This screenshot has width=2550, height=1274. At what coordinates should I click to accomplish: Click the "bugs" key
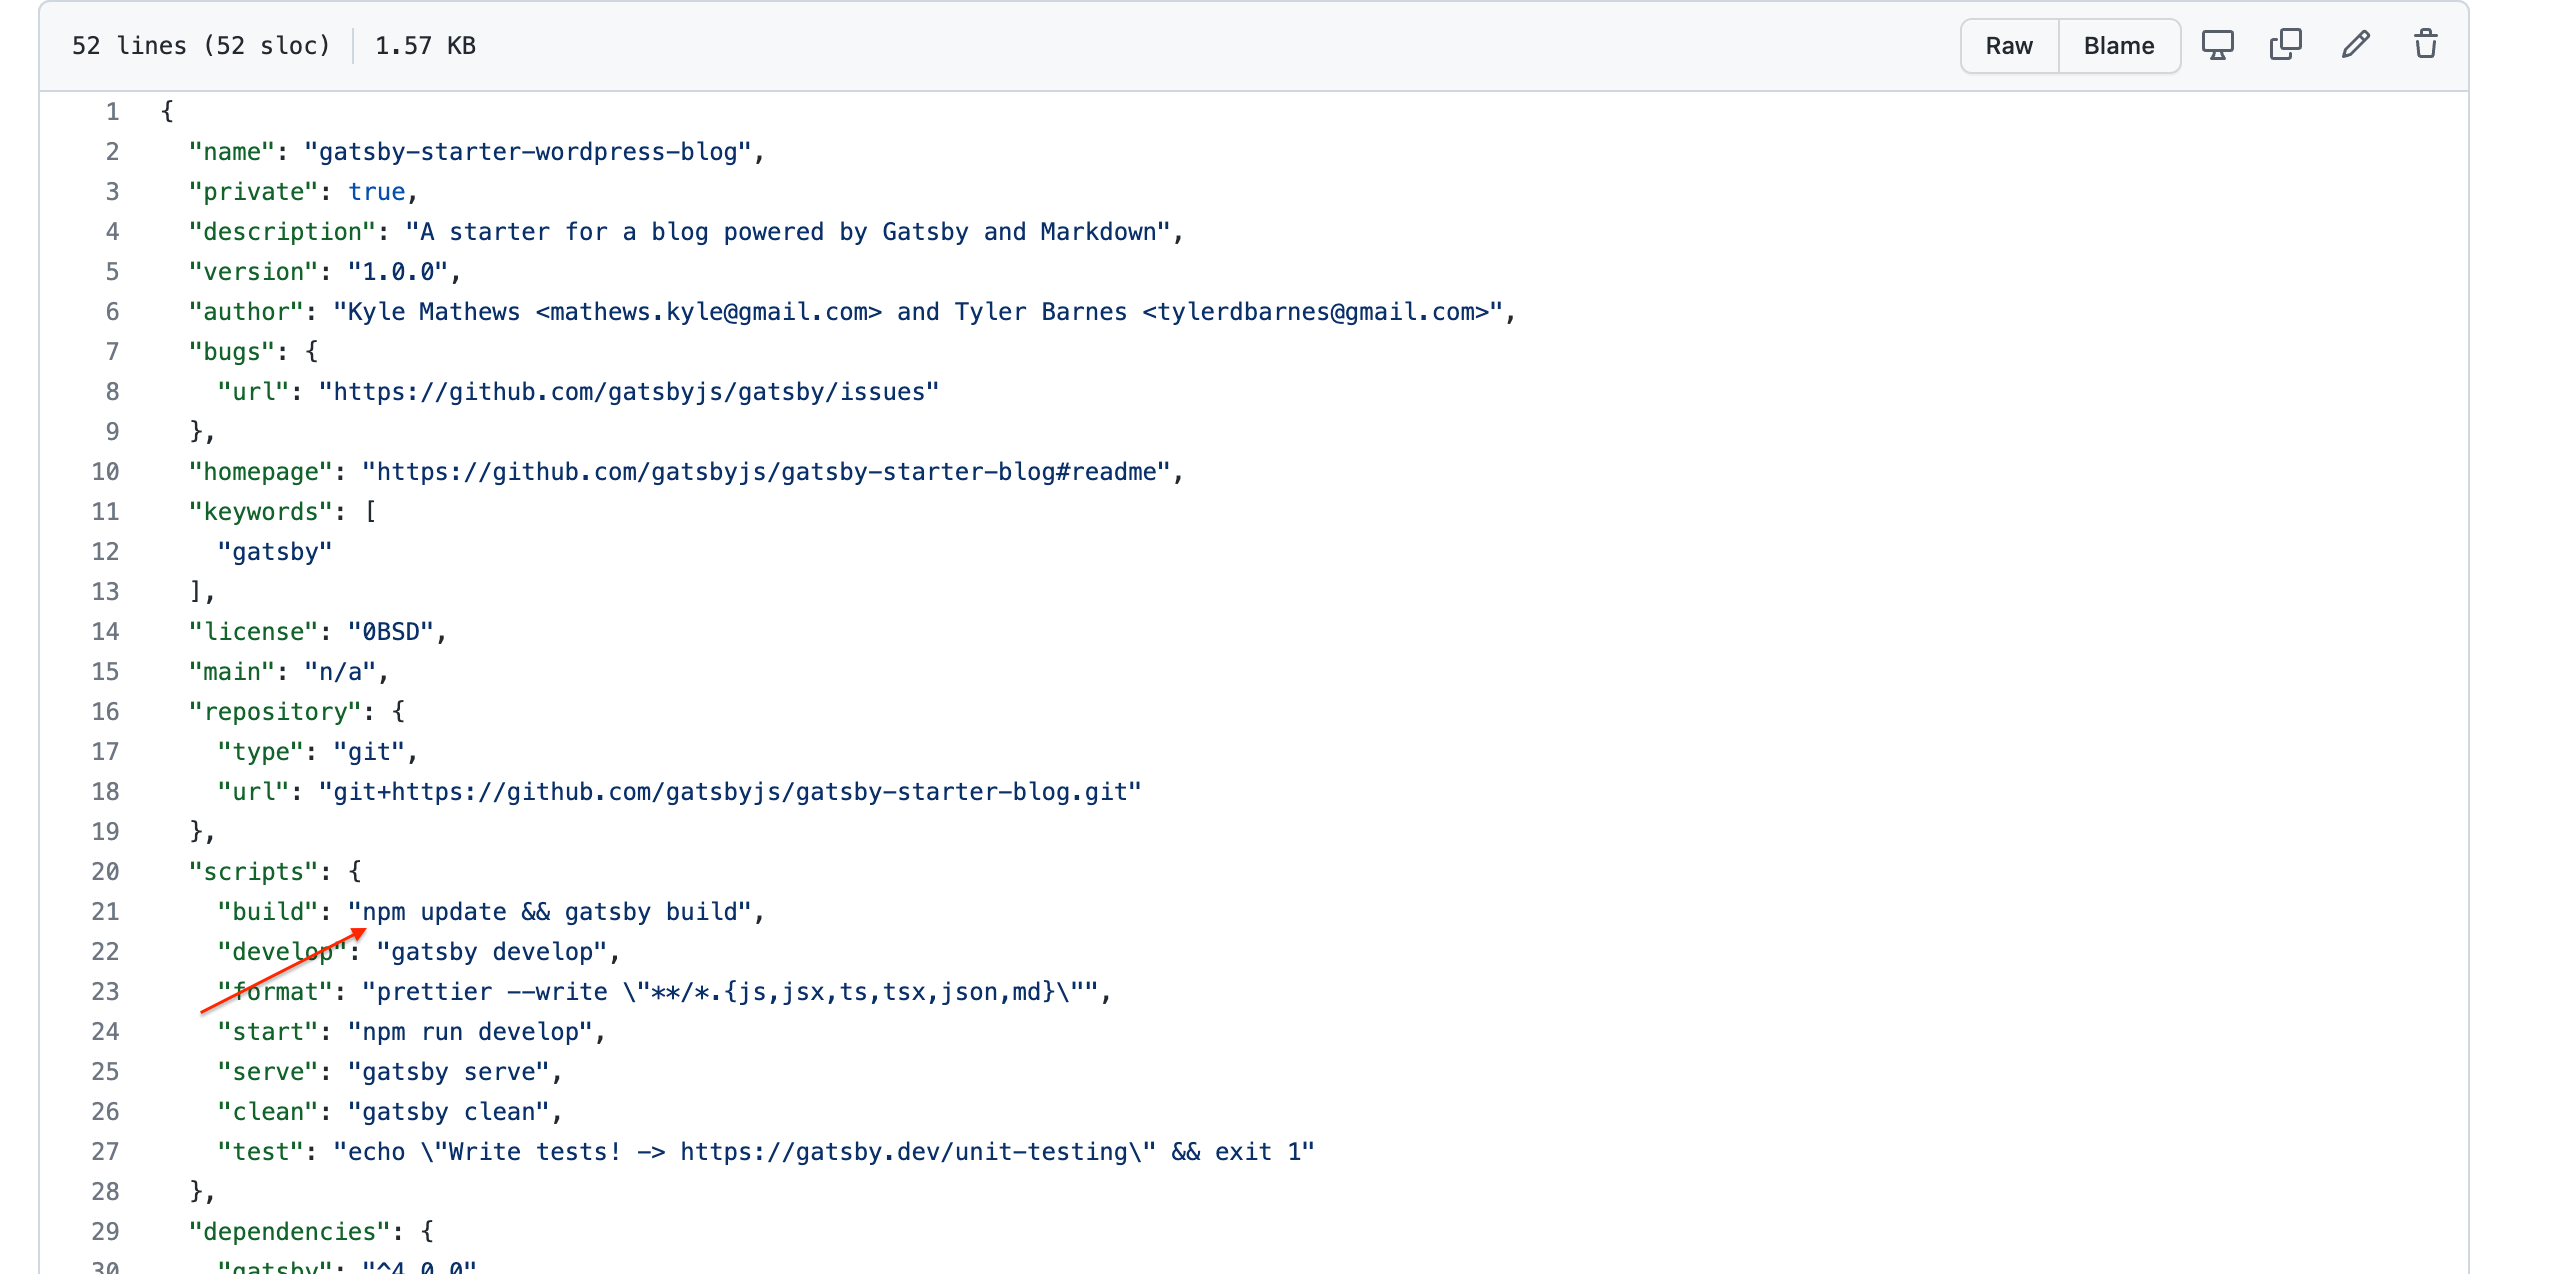tap(232, 352)
